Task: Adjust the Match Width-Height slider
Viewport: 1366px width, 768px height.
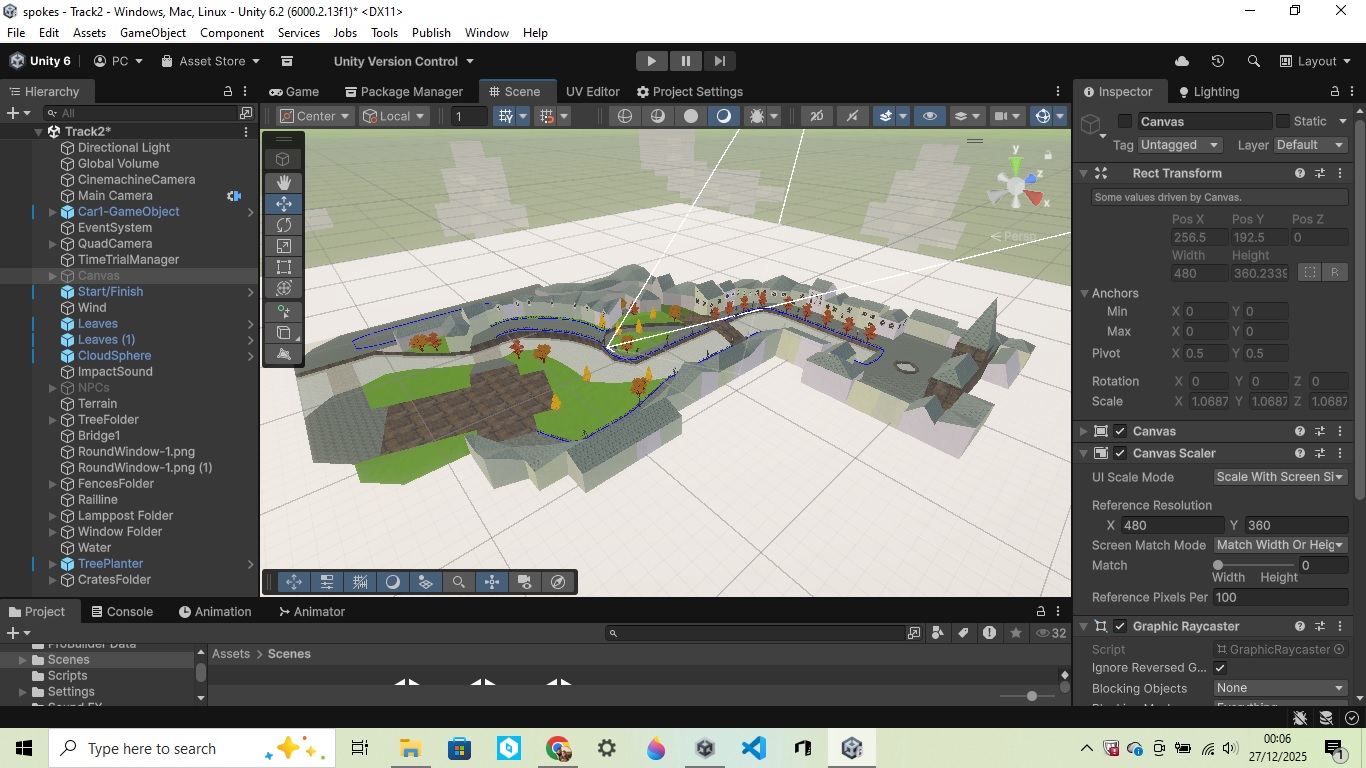Action: point(1218,566)
